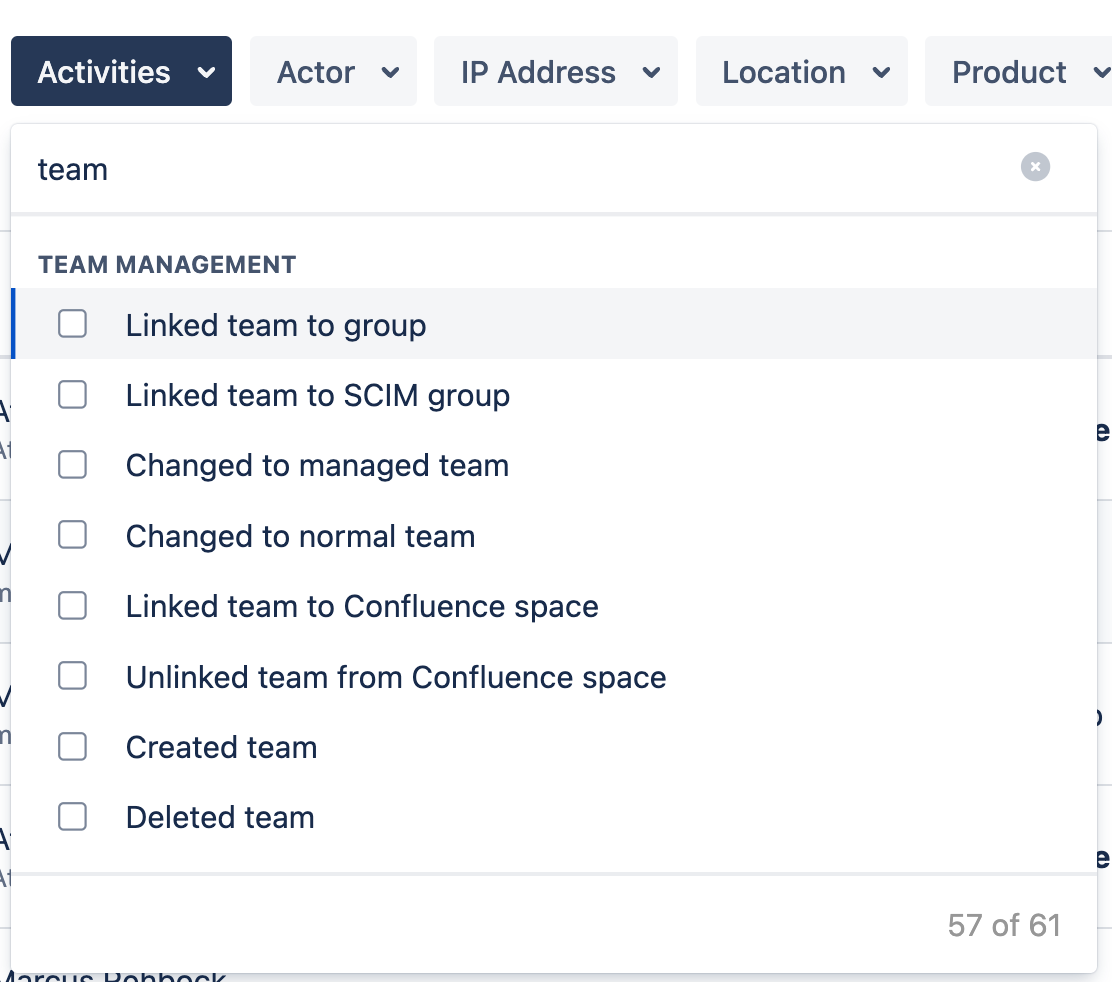Screen dimensions: 1112x982
Task: Check the Linked team to SCIM group option
Action: point(72,394)
